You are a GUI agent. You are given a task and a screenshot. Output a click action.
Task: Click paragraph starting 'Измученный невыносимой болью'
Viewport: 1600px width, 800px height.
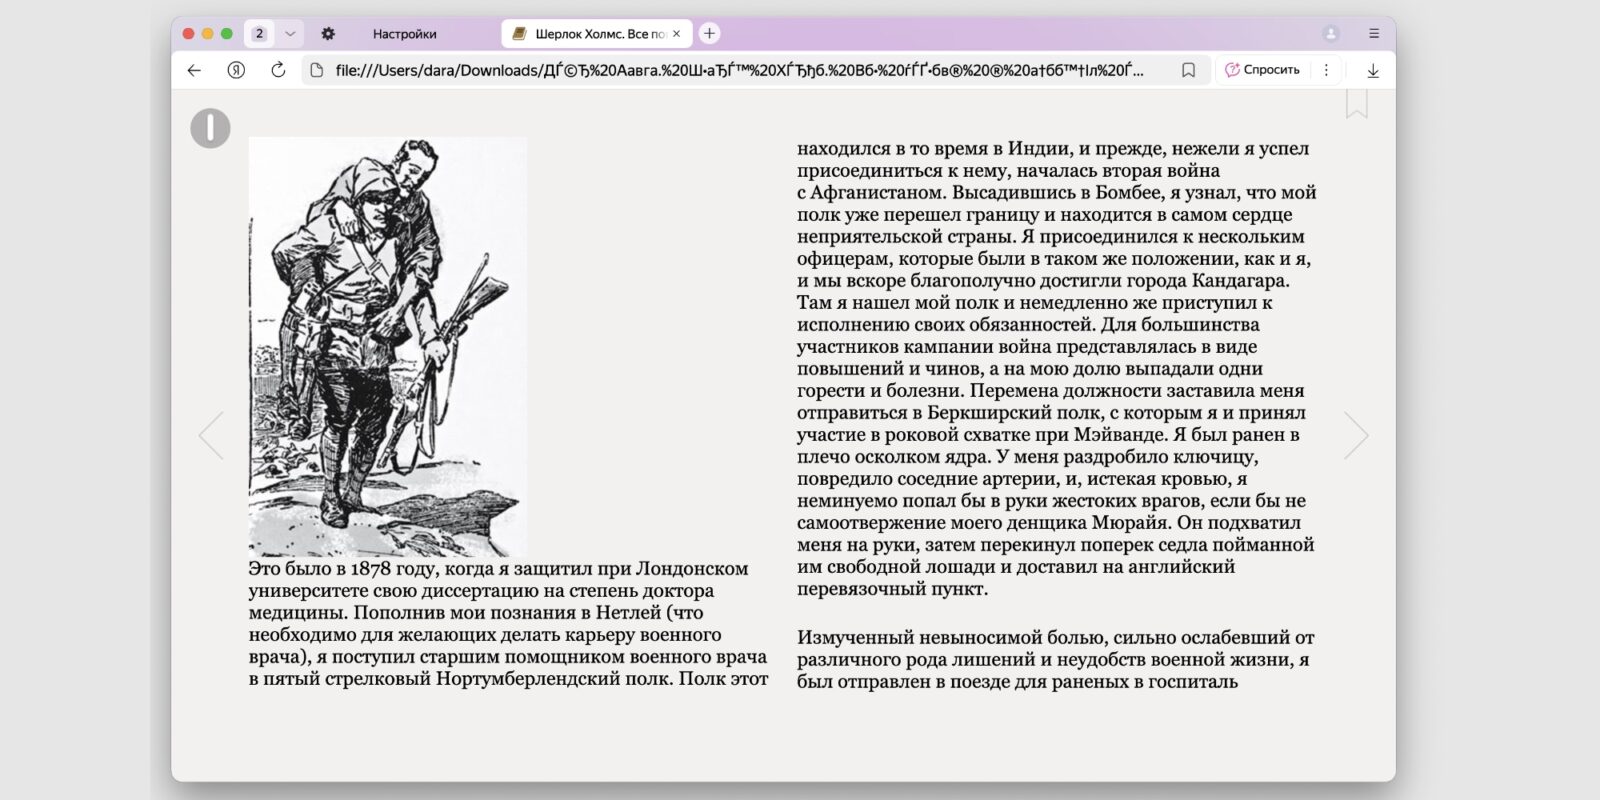1055,660
